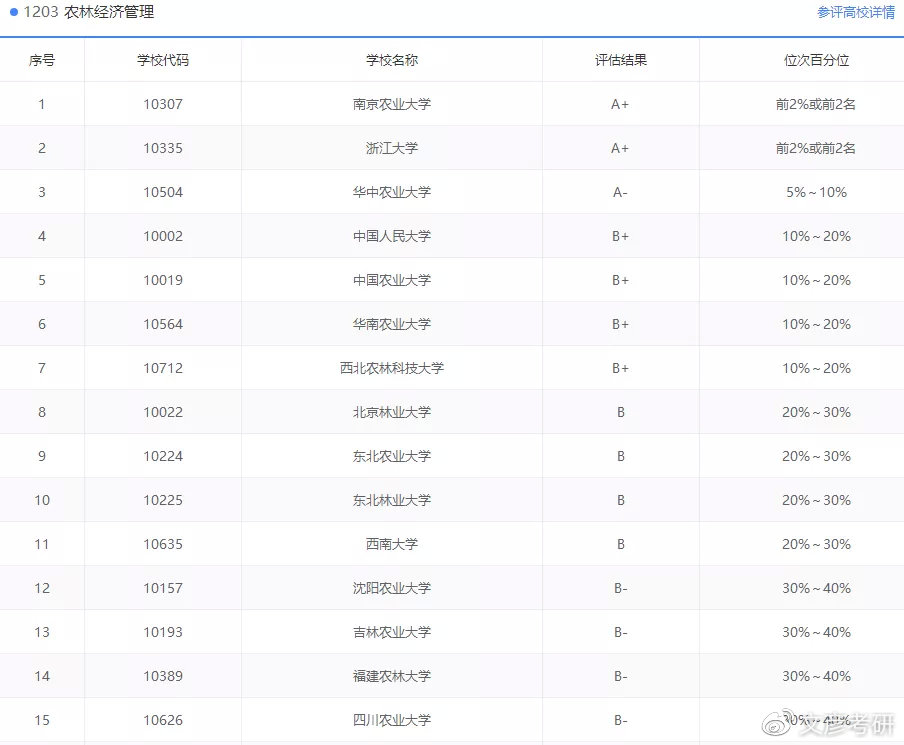Viewport: 904px width, 745px height.
Task: Select school name 四川农业大学
Action: tap(392, 720)
